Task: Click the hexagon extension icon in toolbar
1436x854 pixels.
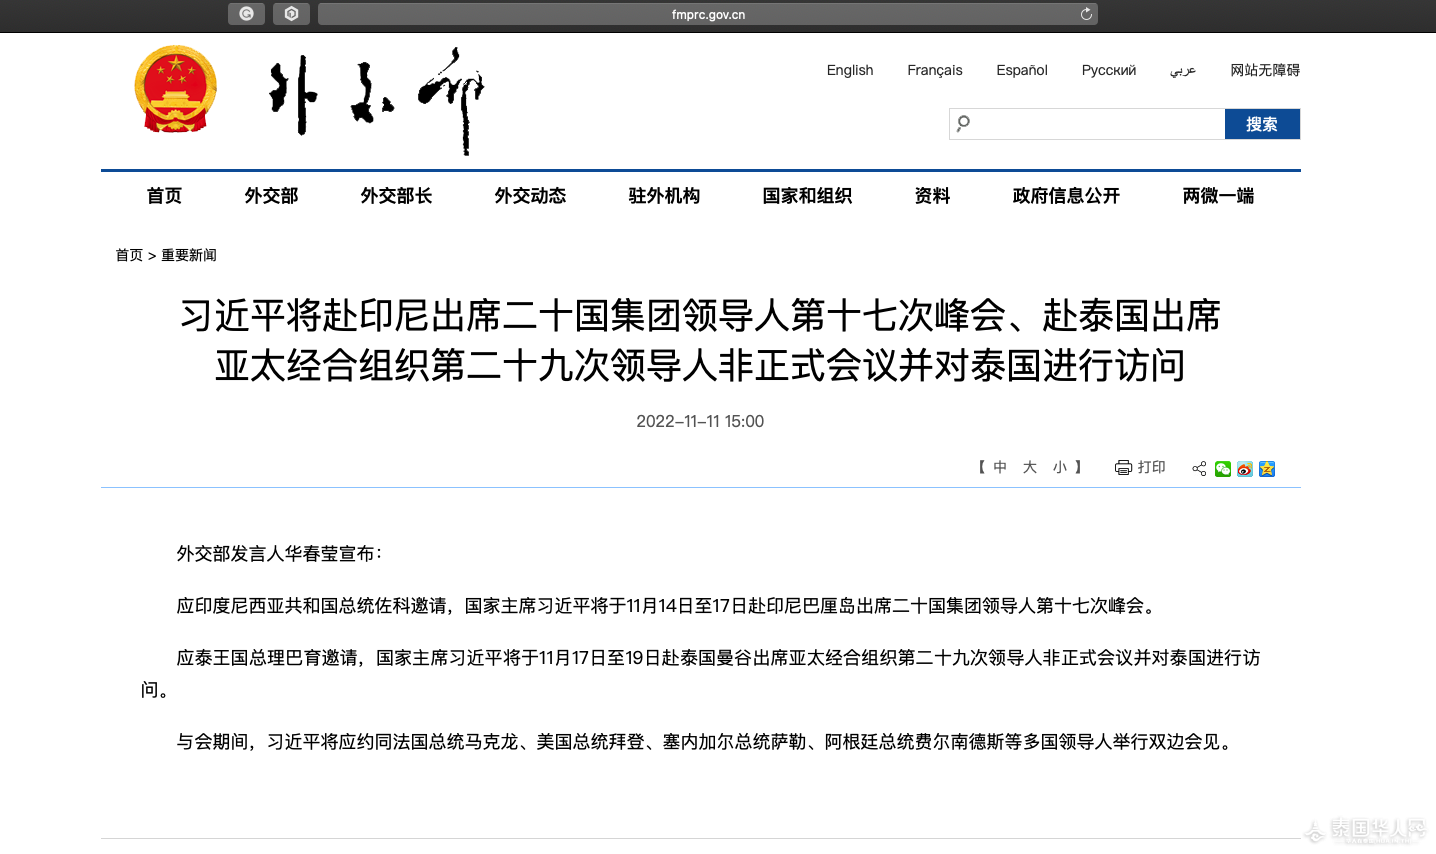Action: pyautogui.click(x=291, y=14)
